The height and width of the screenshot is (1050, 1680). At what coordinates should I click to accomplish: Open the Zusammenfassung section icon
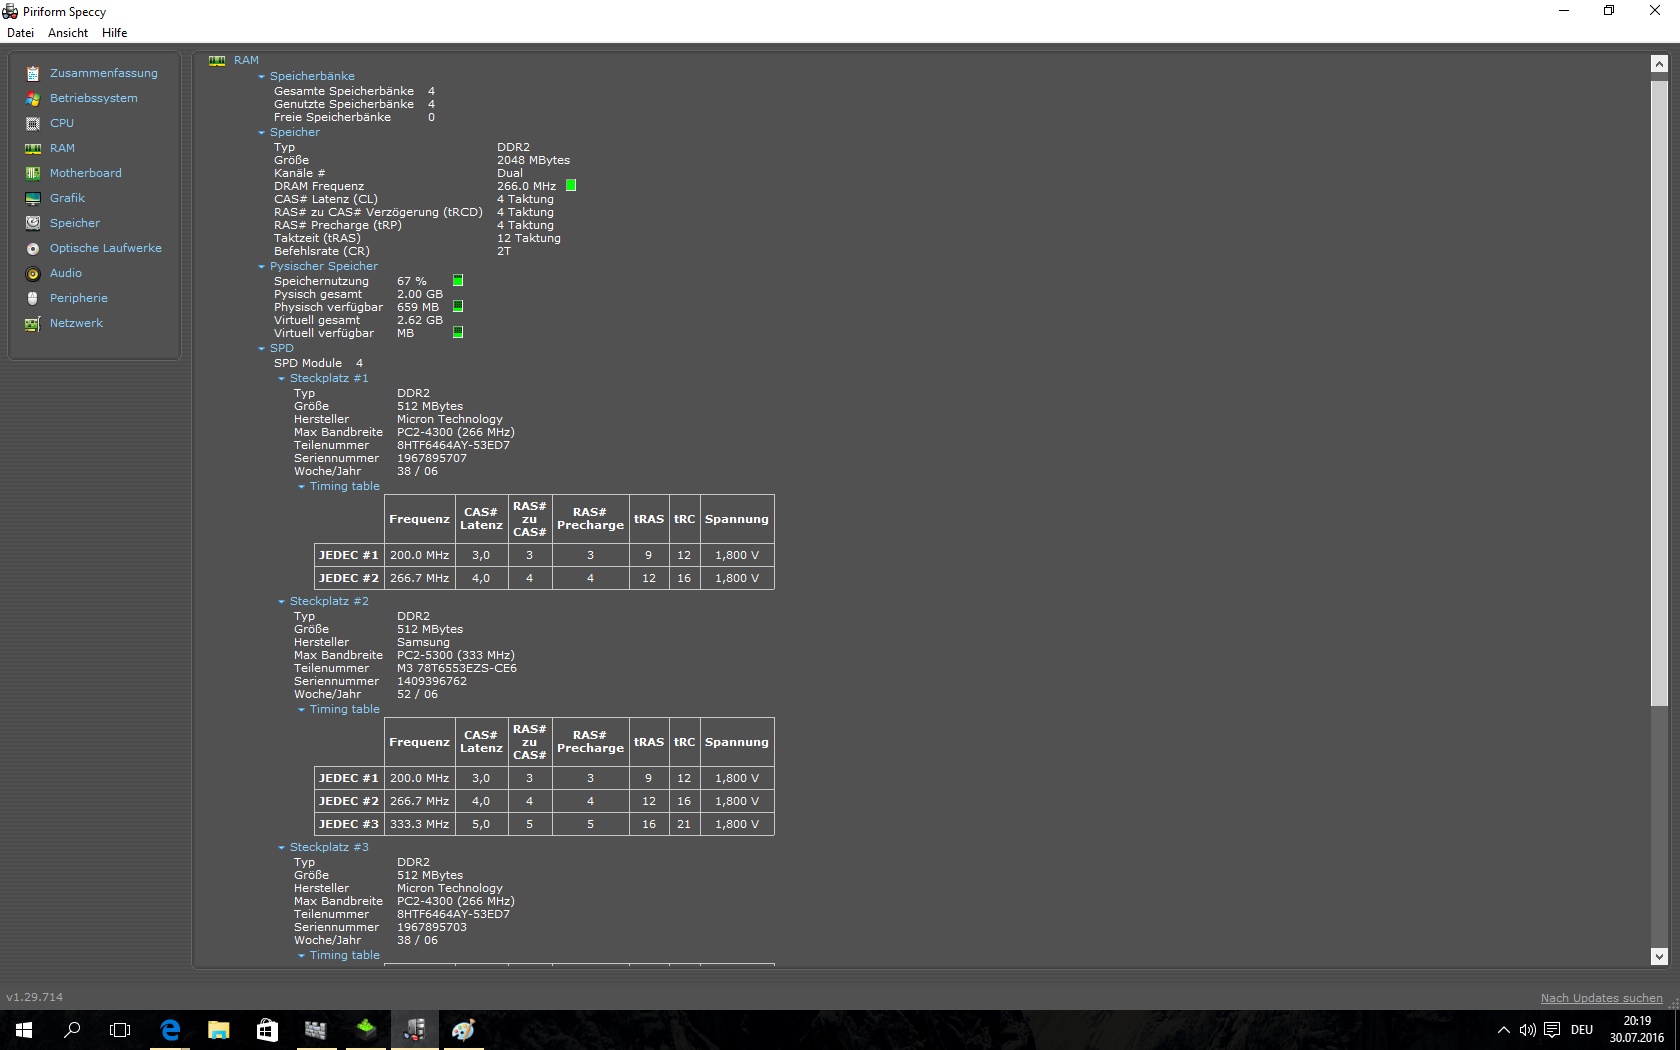coord(33,73)
